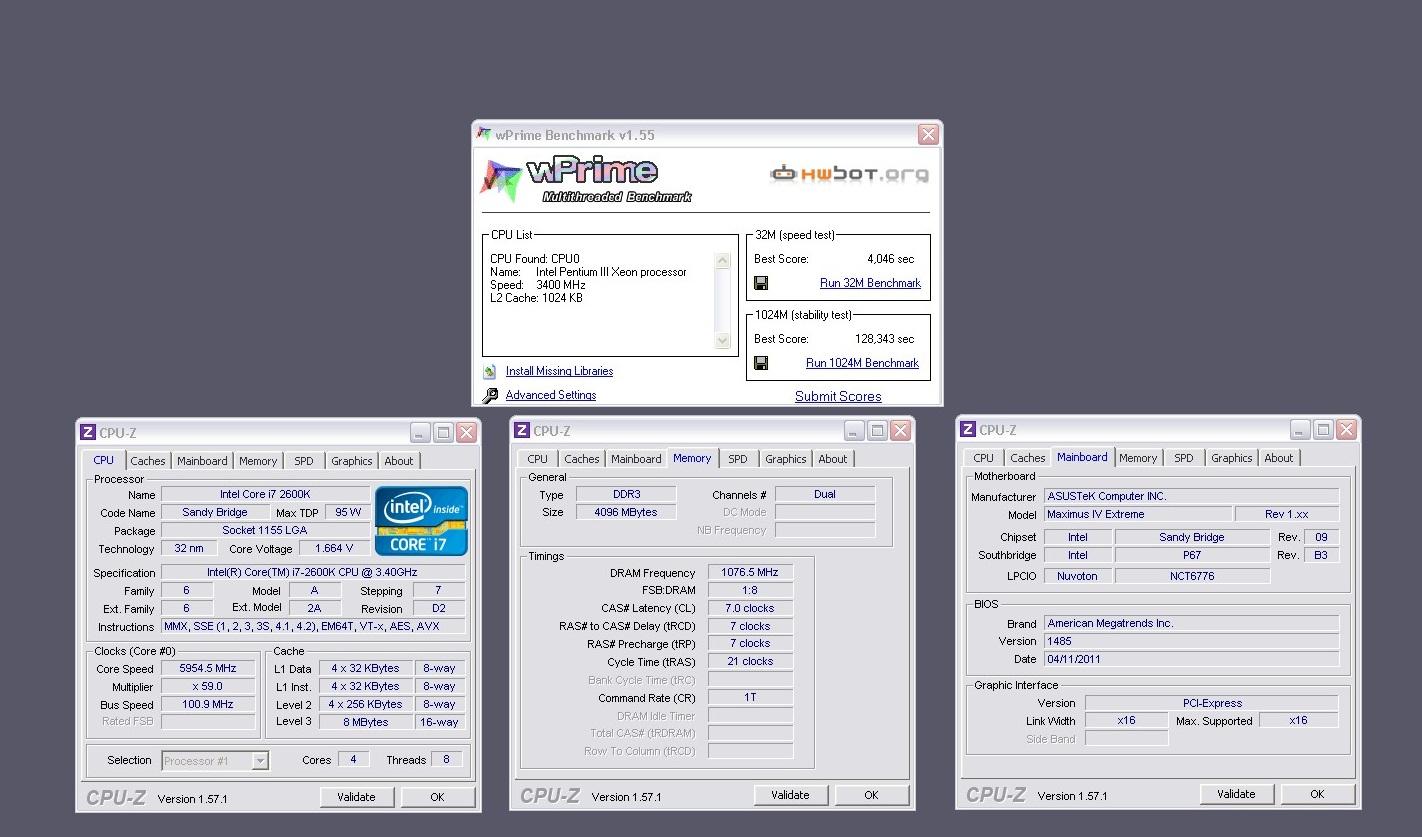The image size is (1422, 837).
Task: Go to Caches tab in right CPU-Z window
Action: [1028, 458]
